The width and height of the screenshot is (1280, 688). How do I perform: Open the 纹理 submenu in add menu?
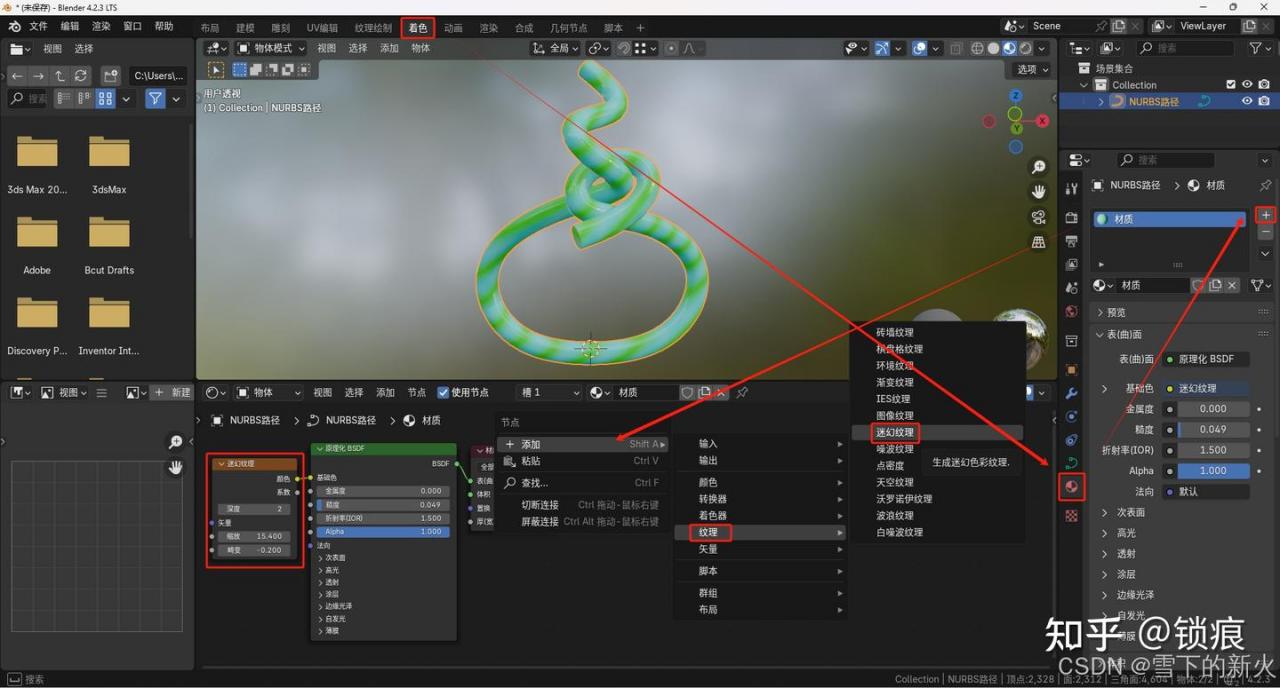pos(760,532)
